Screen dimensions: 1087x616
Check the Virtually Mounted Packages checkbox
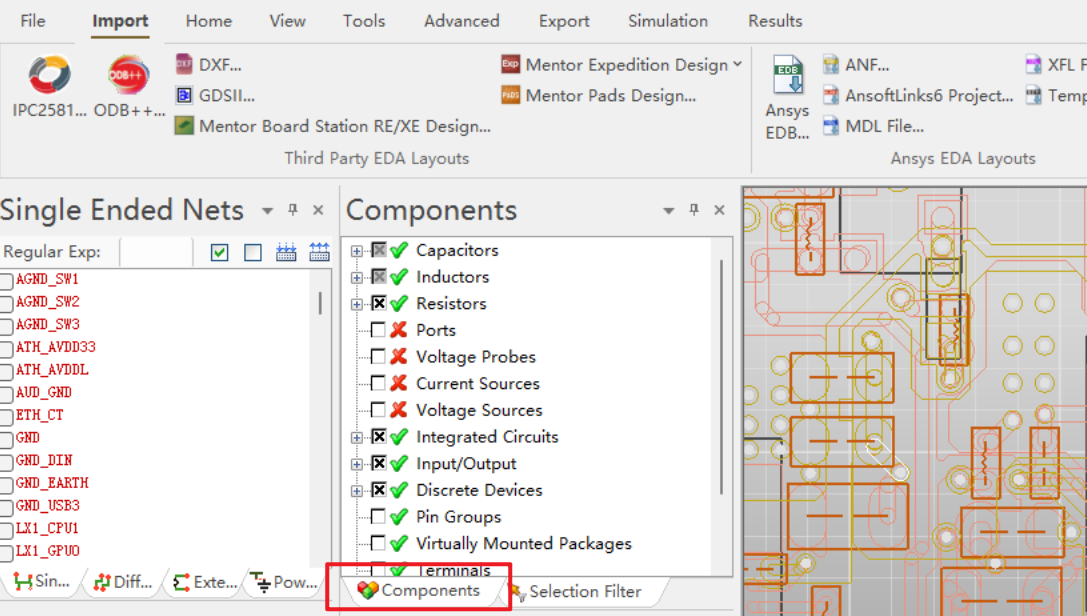tap(379, 543)
